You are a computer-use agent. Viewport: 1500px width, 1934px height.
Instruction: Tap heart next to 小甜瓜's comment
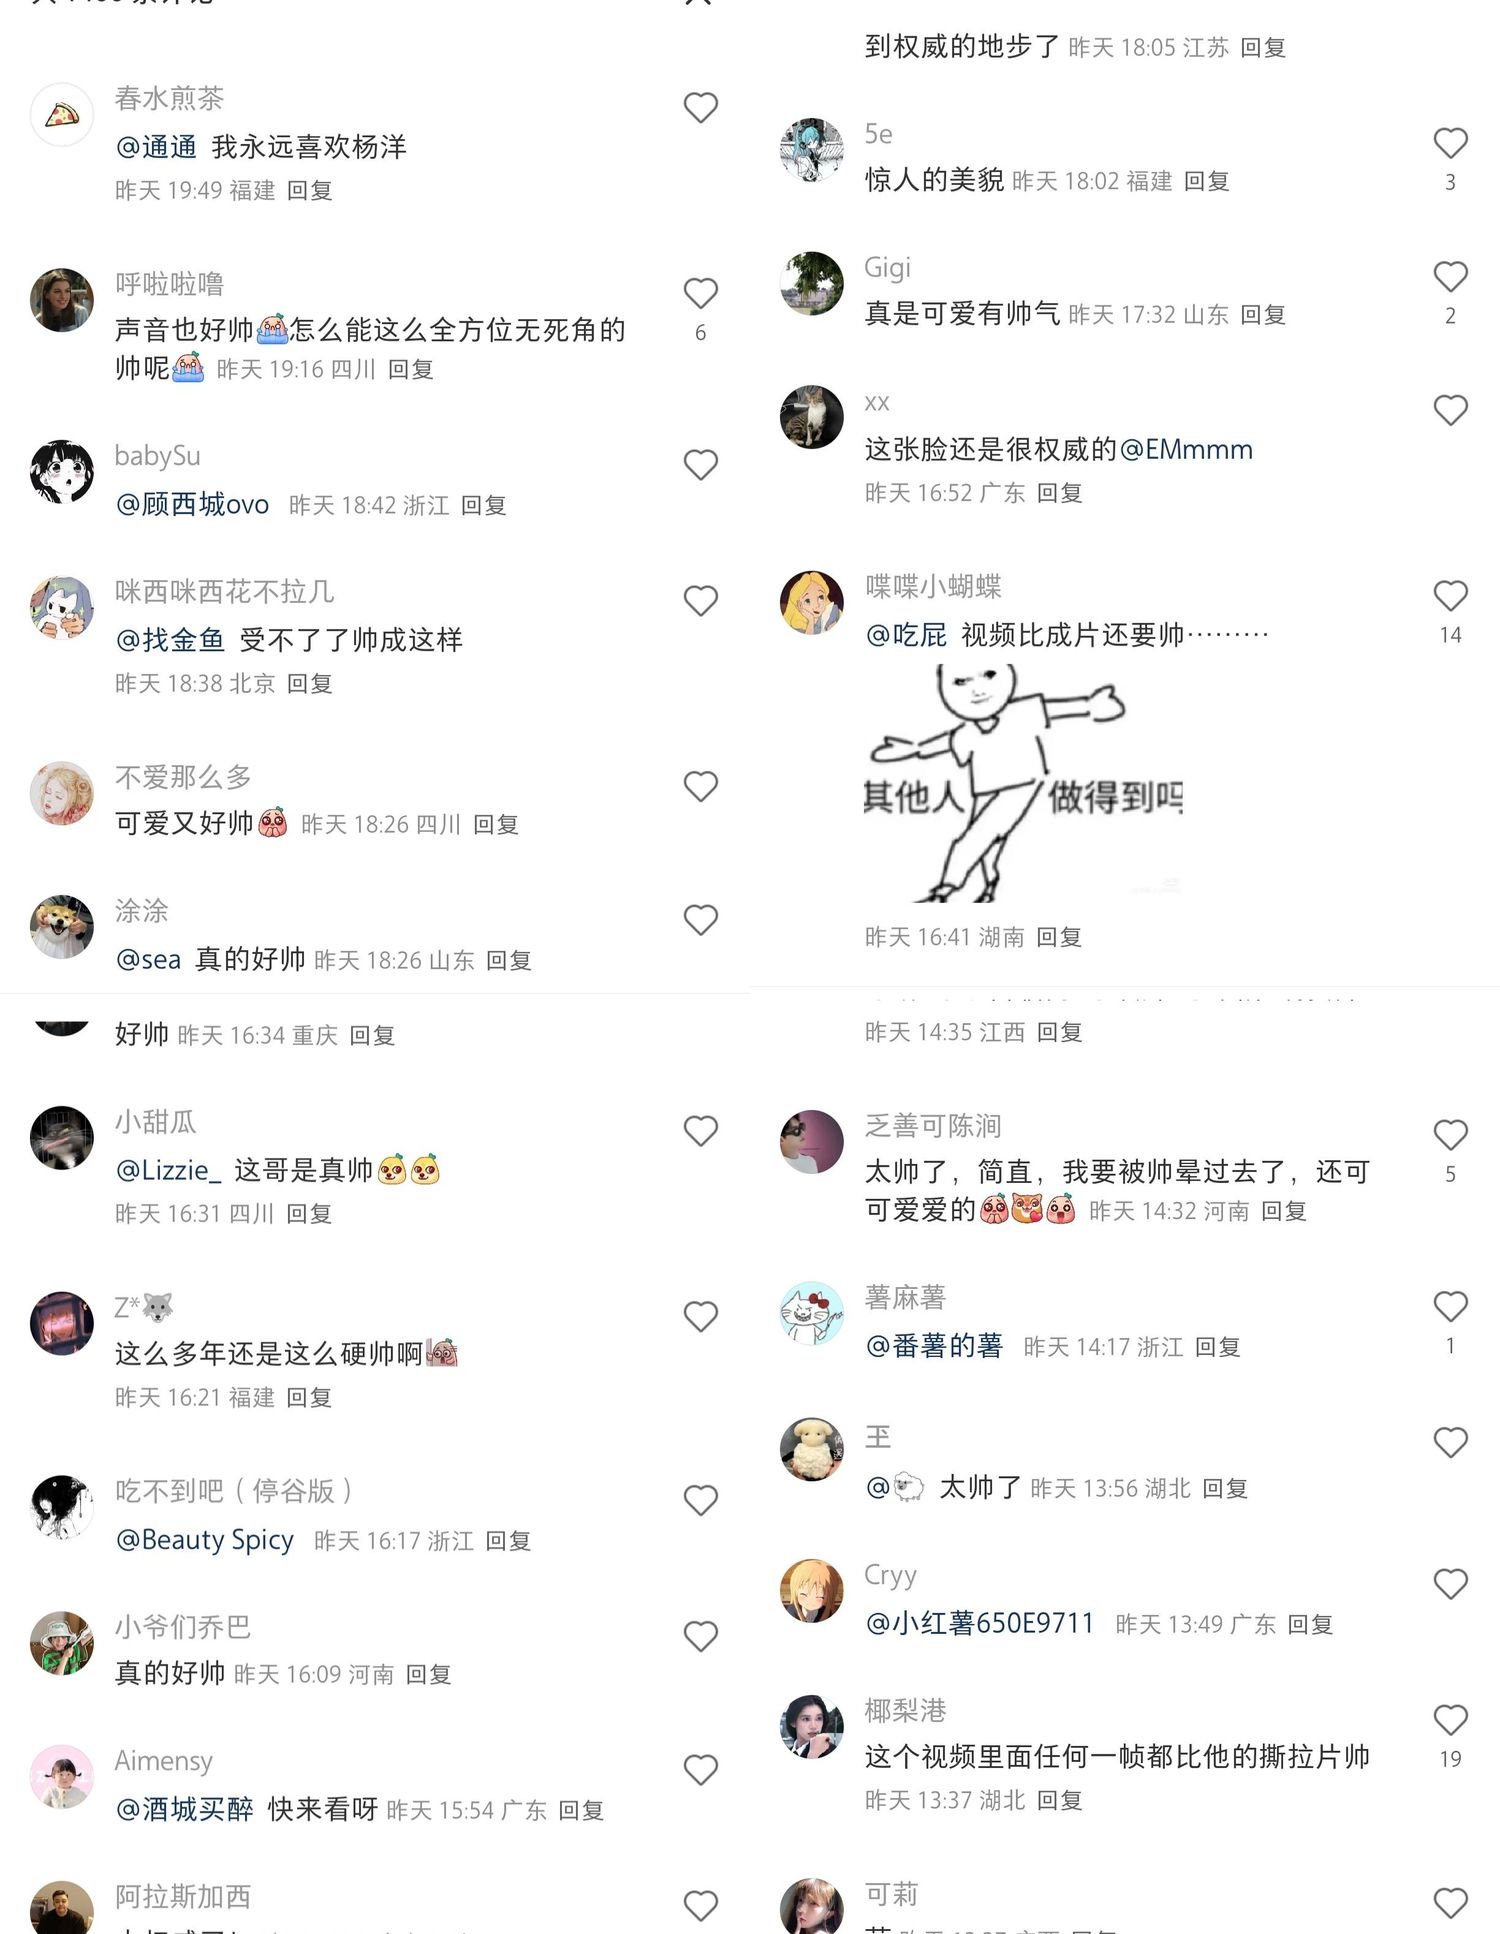click(x=700, y=1131)
